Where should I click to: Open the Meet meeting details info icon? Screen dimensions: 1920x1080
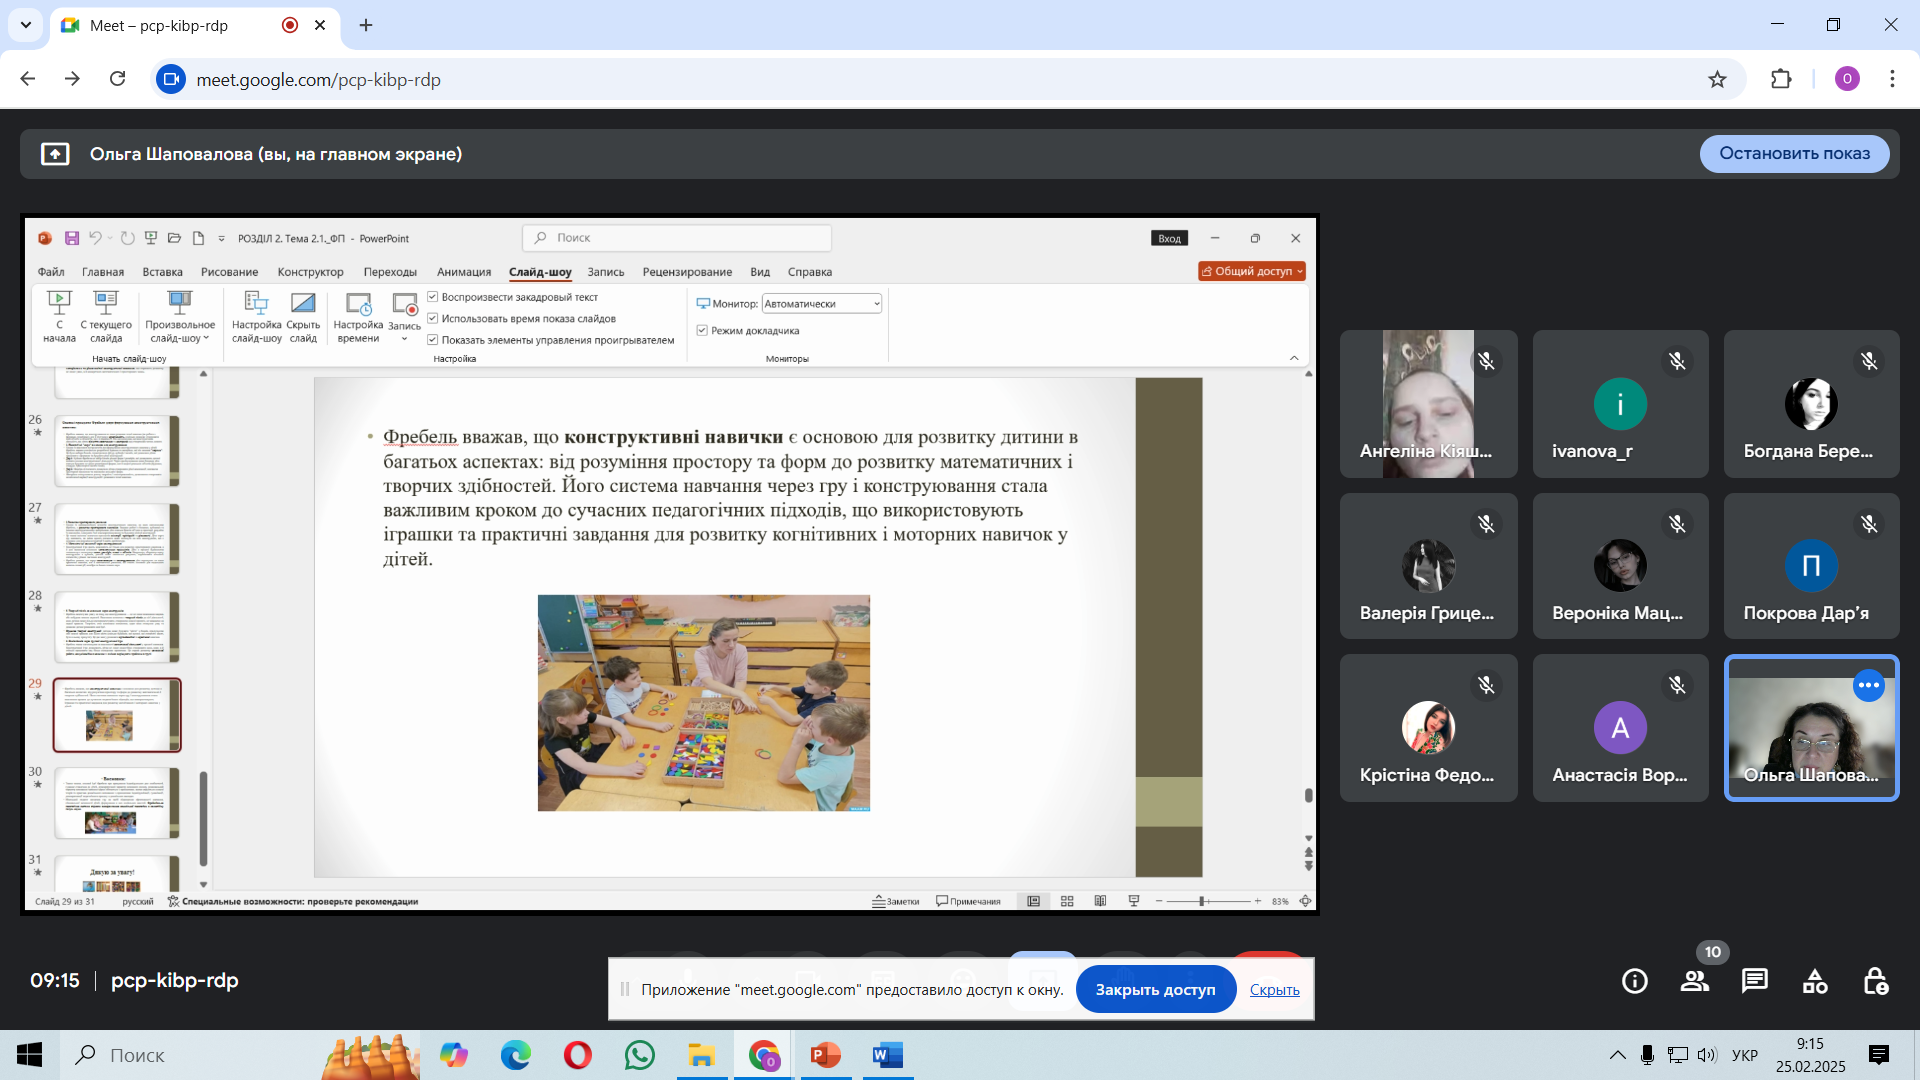click(x=1635, y=981)
